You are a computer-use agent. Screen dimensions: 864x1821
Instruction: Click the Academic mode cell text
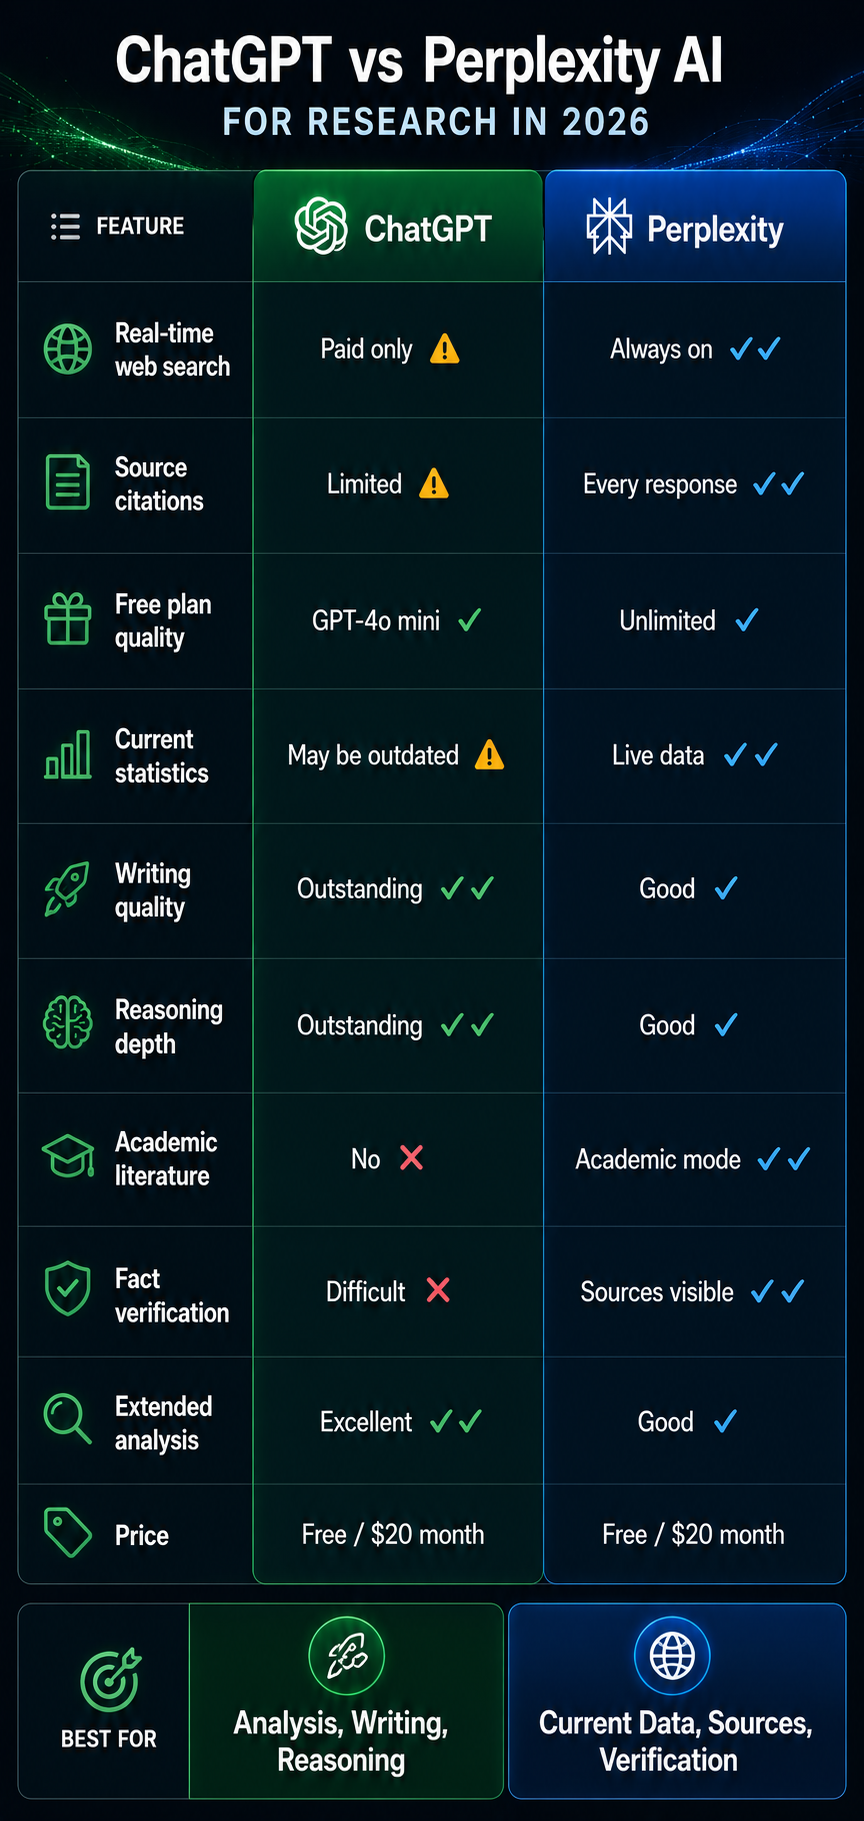pos(658,1159)
